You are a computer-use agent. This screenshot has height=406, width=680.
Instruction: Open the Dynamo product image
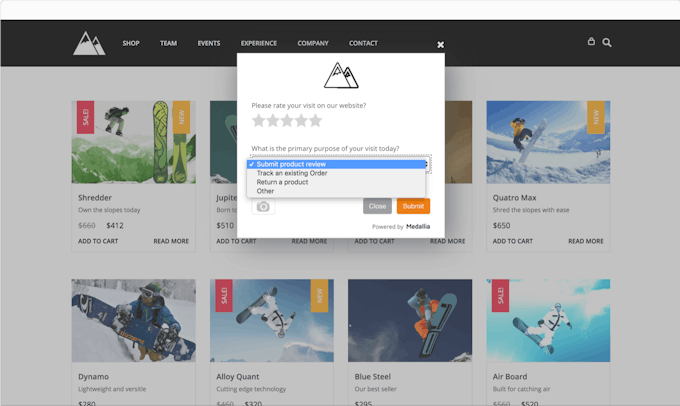click(134, 321)
